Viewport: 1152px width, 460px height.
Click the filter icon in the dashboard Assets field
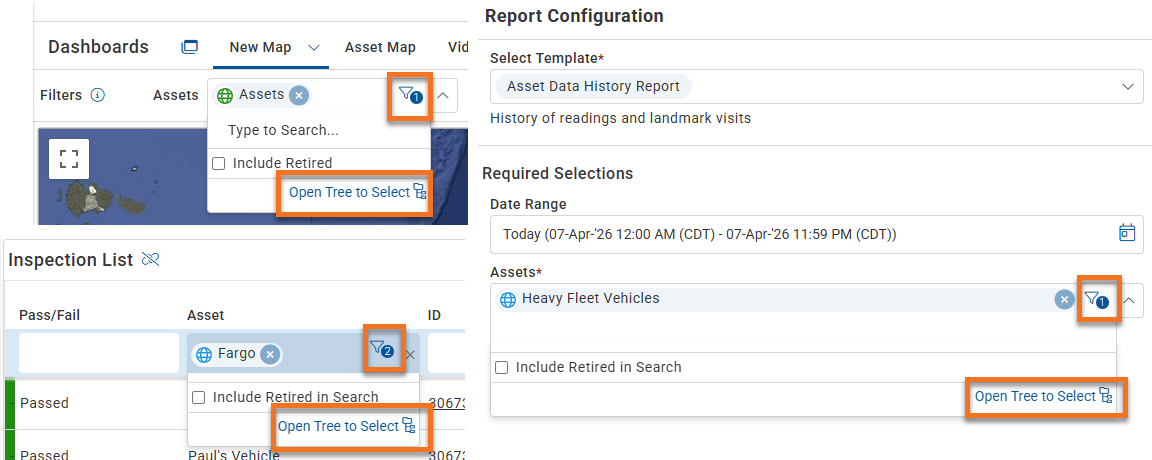coord(411,95)
